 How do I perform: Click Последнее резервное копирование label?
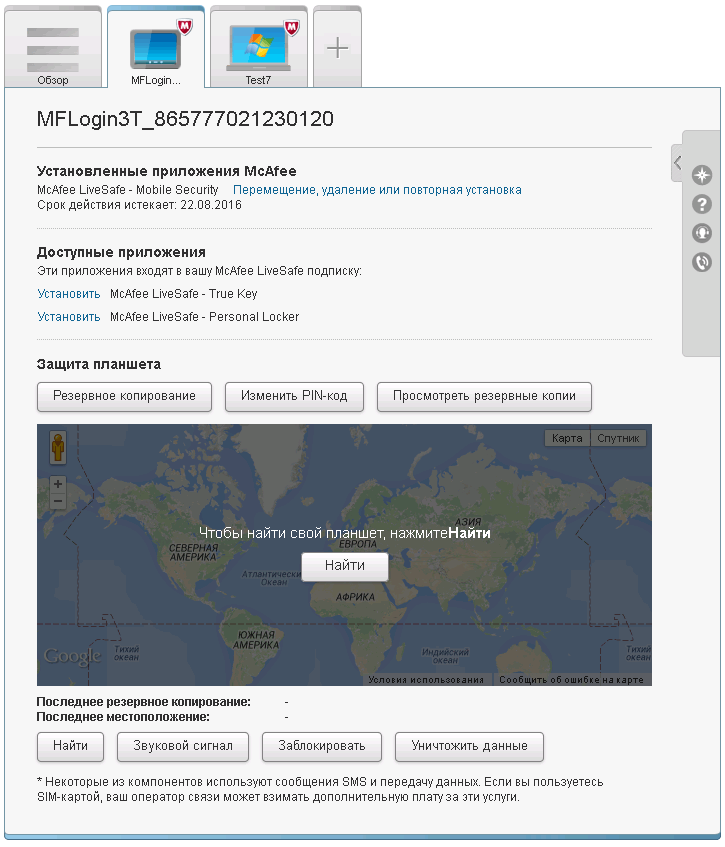pyautogui.click(x=144, y=702)
